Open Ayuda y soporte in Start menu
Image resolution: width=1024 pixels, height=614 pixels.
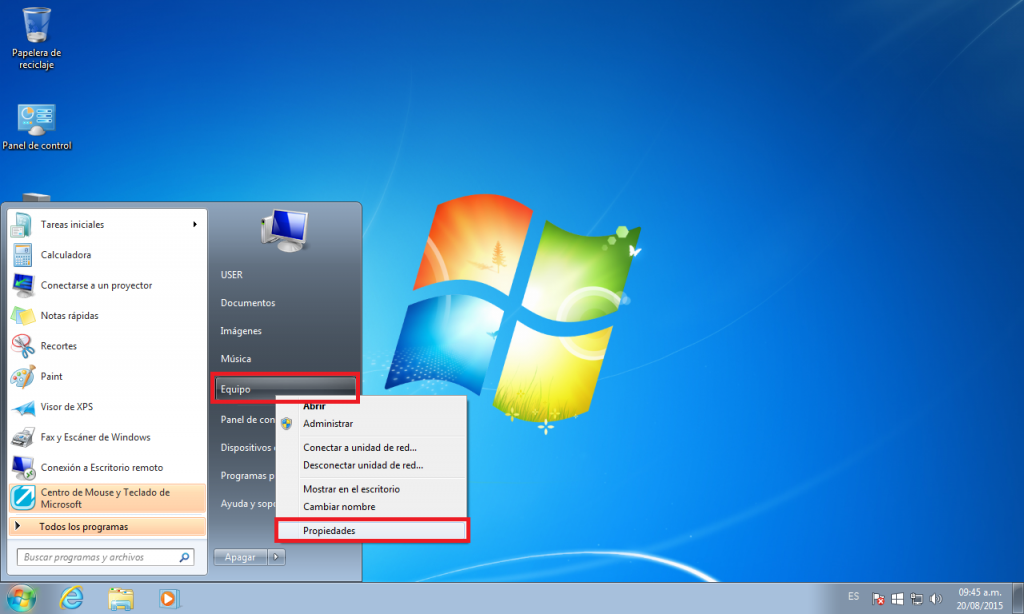pyautogui.click(x=248, y=504)
